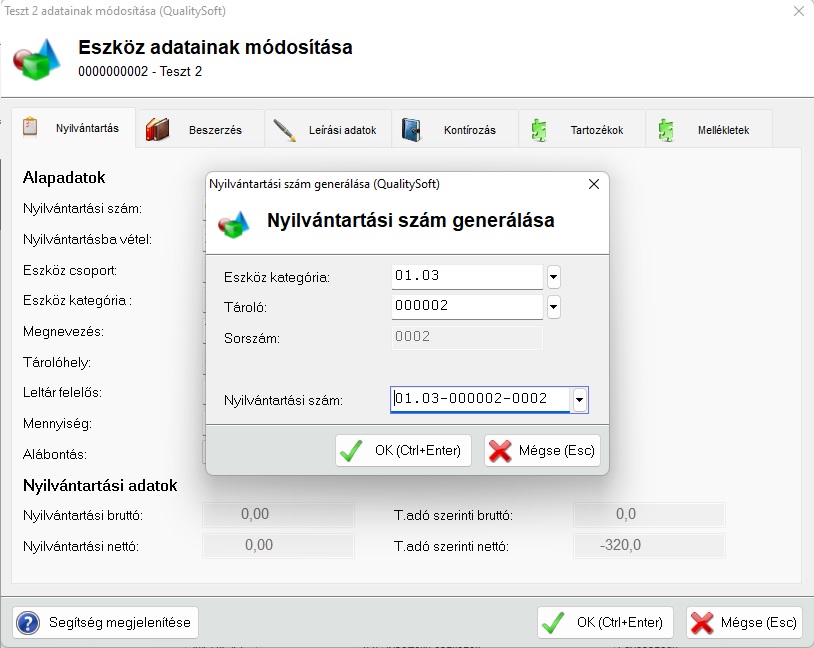This screenshot has height=648, width=814.
Task: Open the Tároló dropdown list
Action: click(553, 307)
